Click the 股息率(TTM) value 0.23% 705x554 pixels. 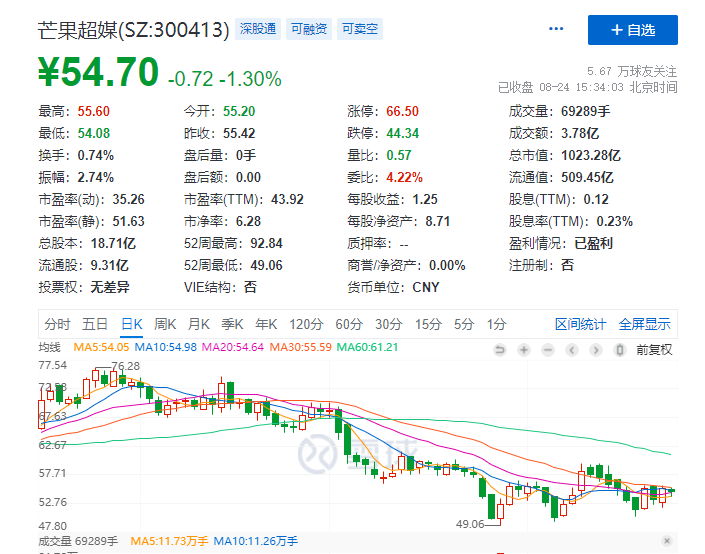tap(615, 221)
